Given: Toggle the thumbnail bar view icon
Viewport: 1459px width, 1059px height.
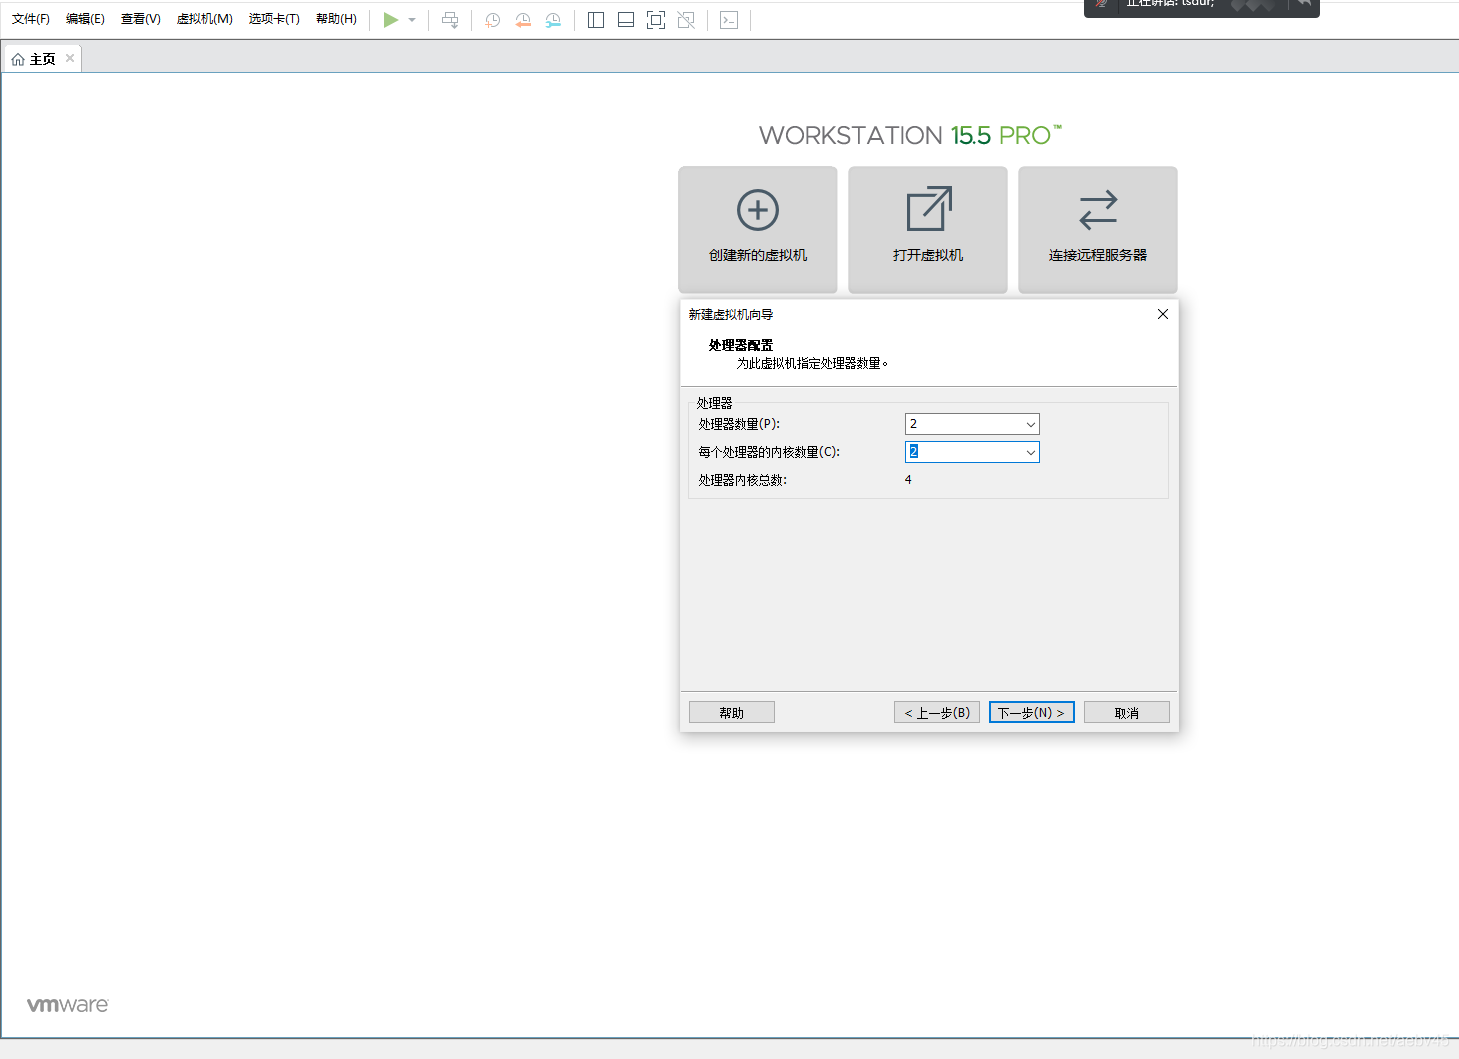Looking at the screenshot, I should point(626,20).
